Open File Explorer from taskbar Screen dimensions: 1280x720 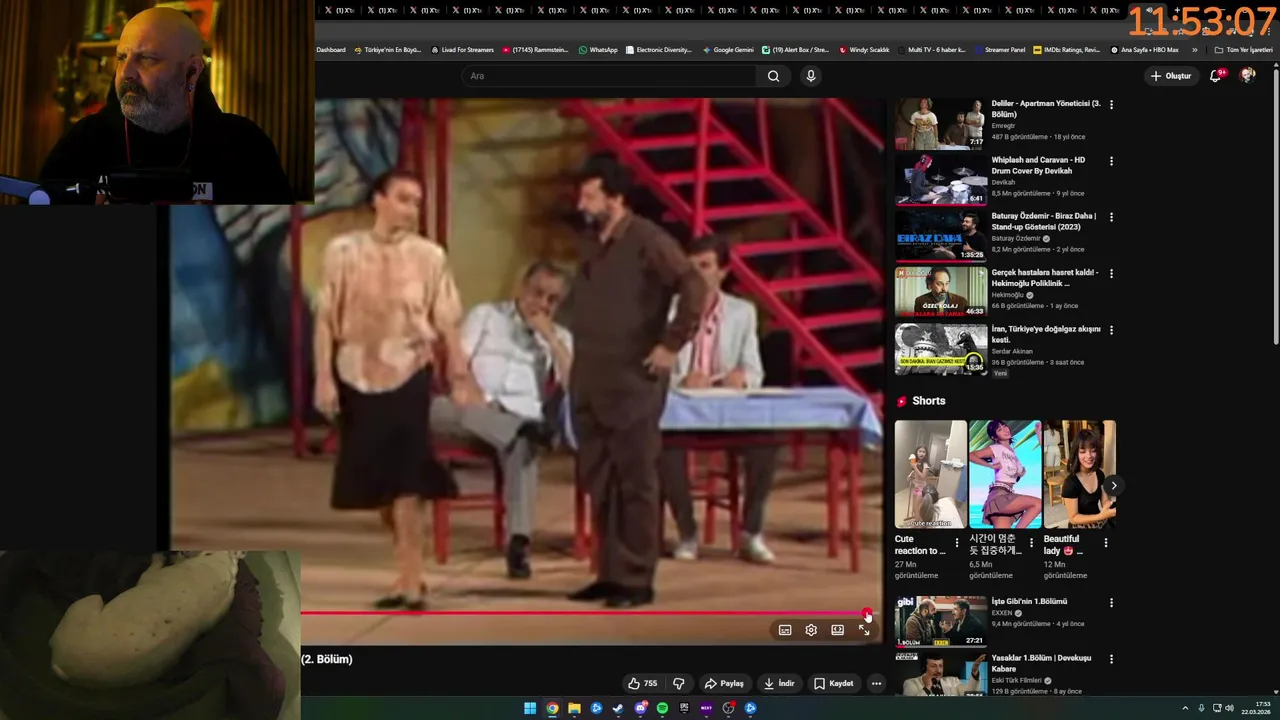point(574,708)
